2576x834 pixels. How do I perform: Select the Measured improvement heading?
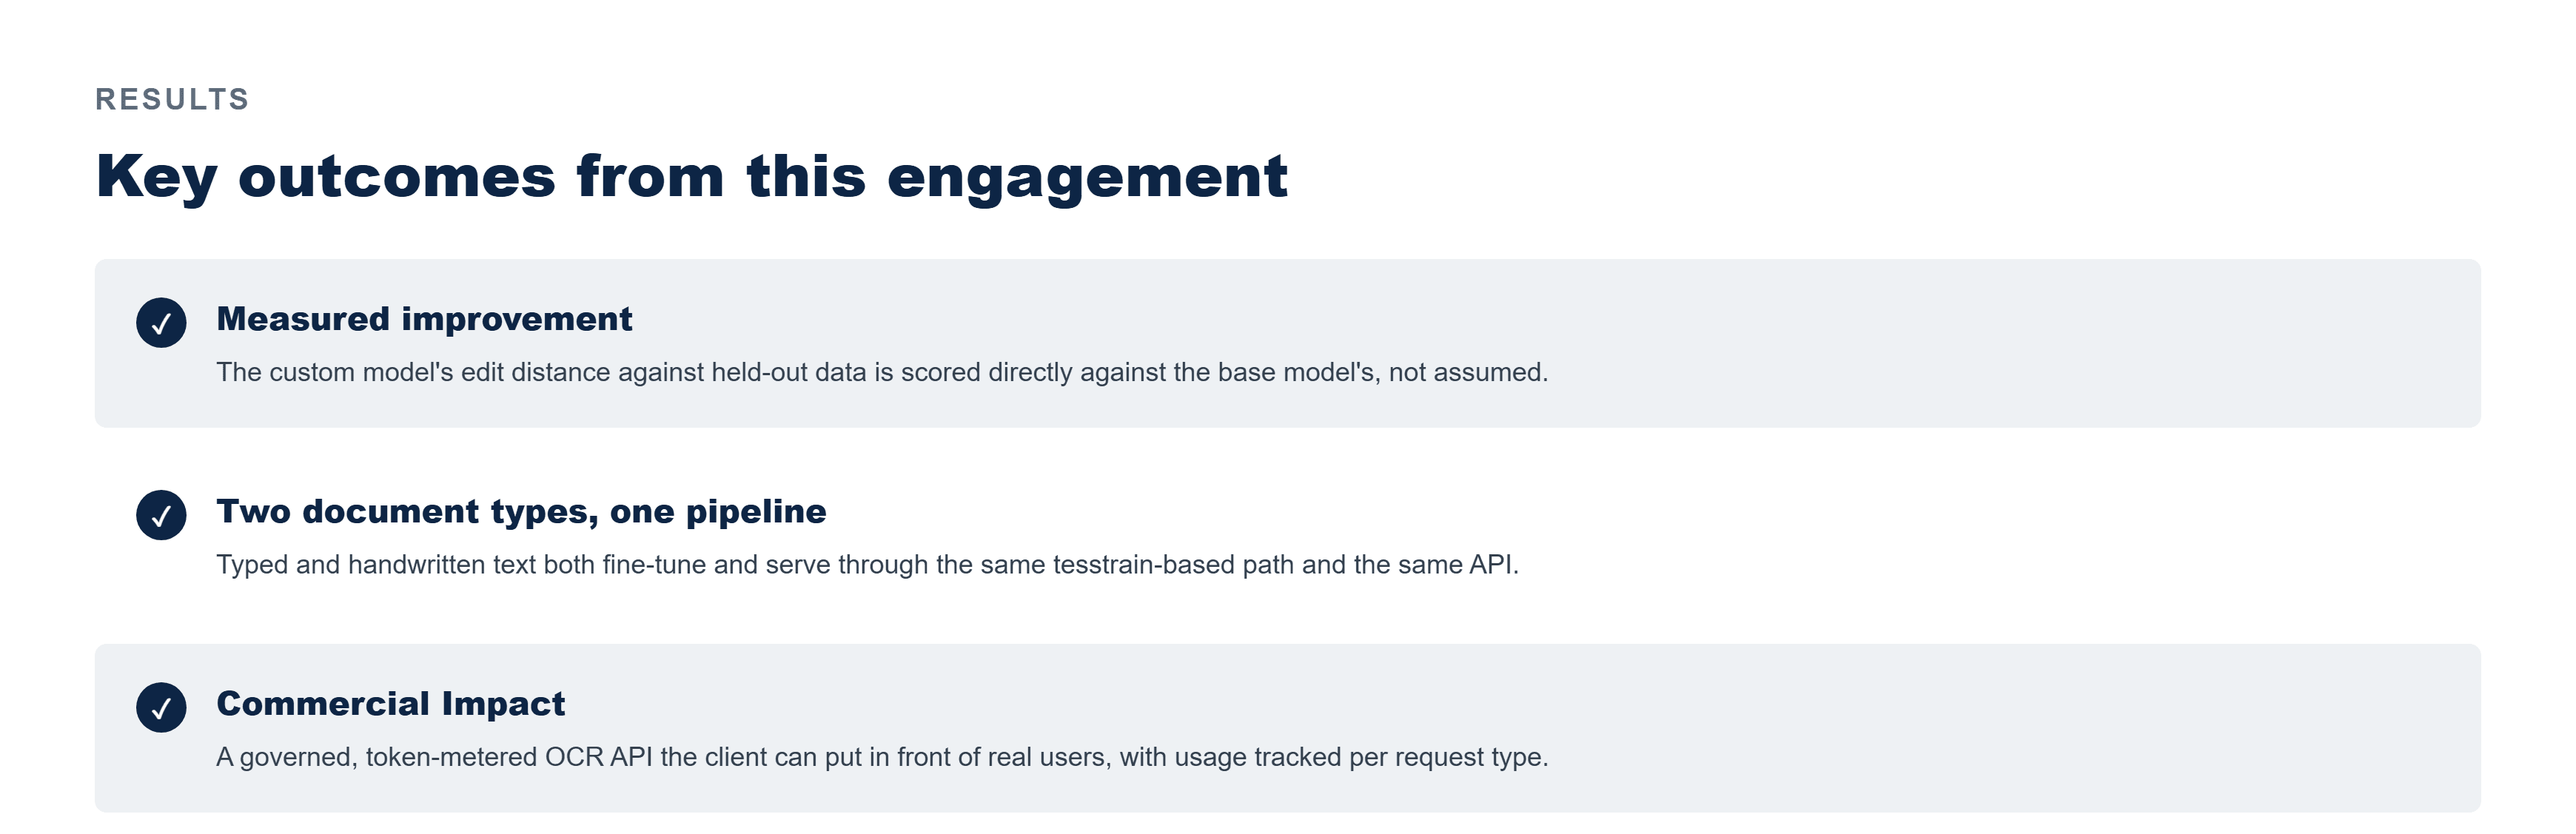[424, 318]
